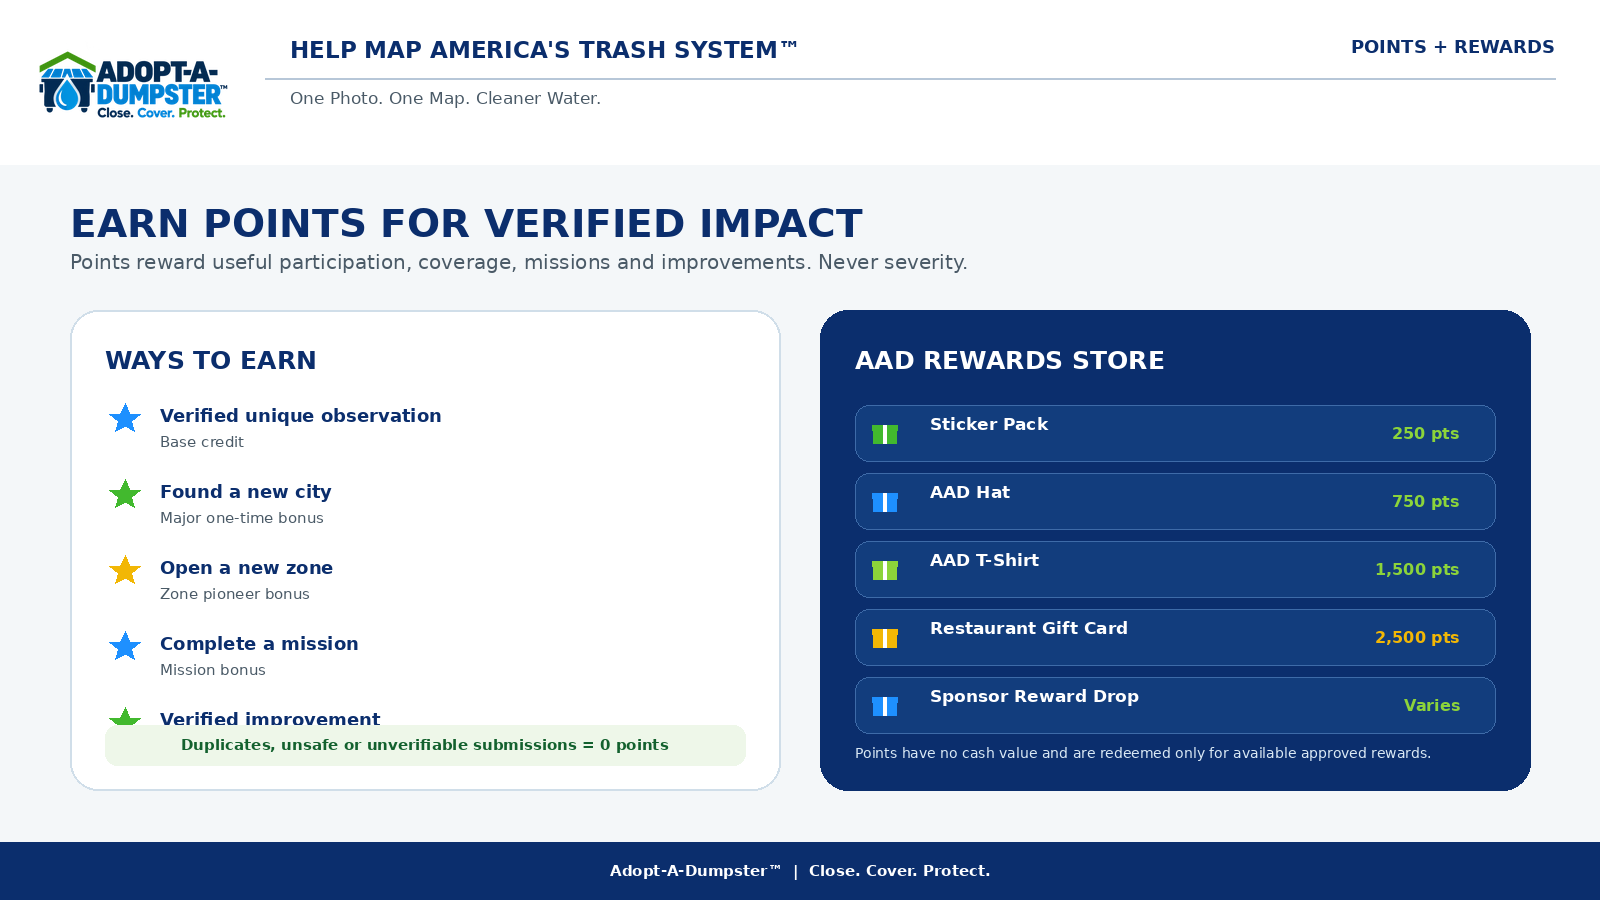Click the HELP MAP AMERICA'S TRASH SYSTEM header
1600x900 pixels.
tap(544, 50)
